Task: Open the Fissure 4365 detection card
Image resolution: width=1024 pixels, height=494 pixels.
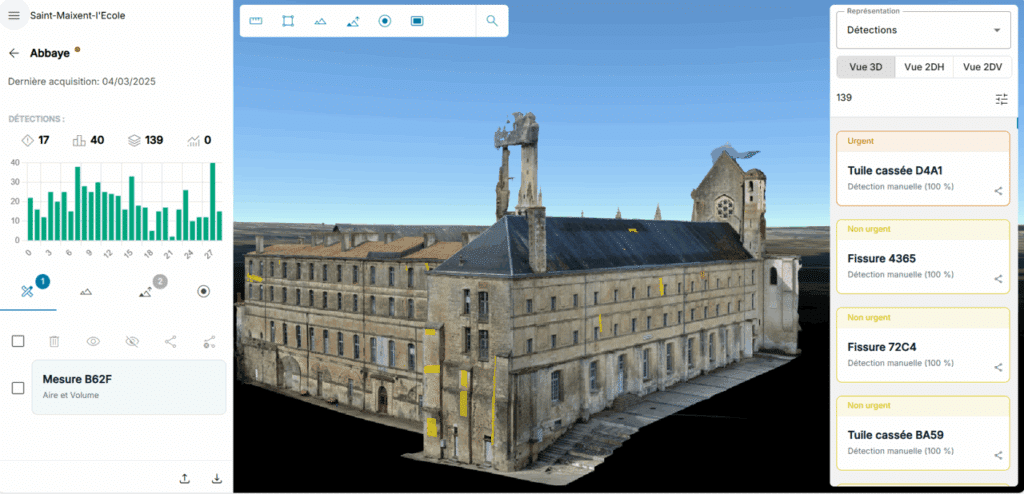Action: point(923,257)
